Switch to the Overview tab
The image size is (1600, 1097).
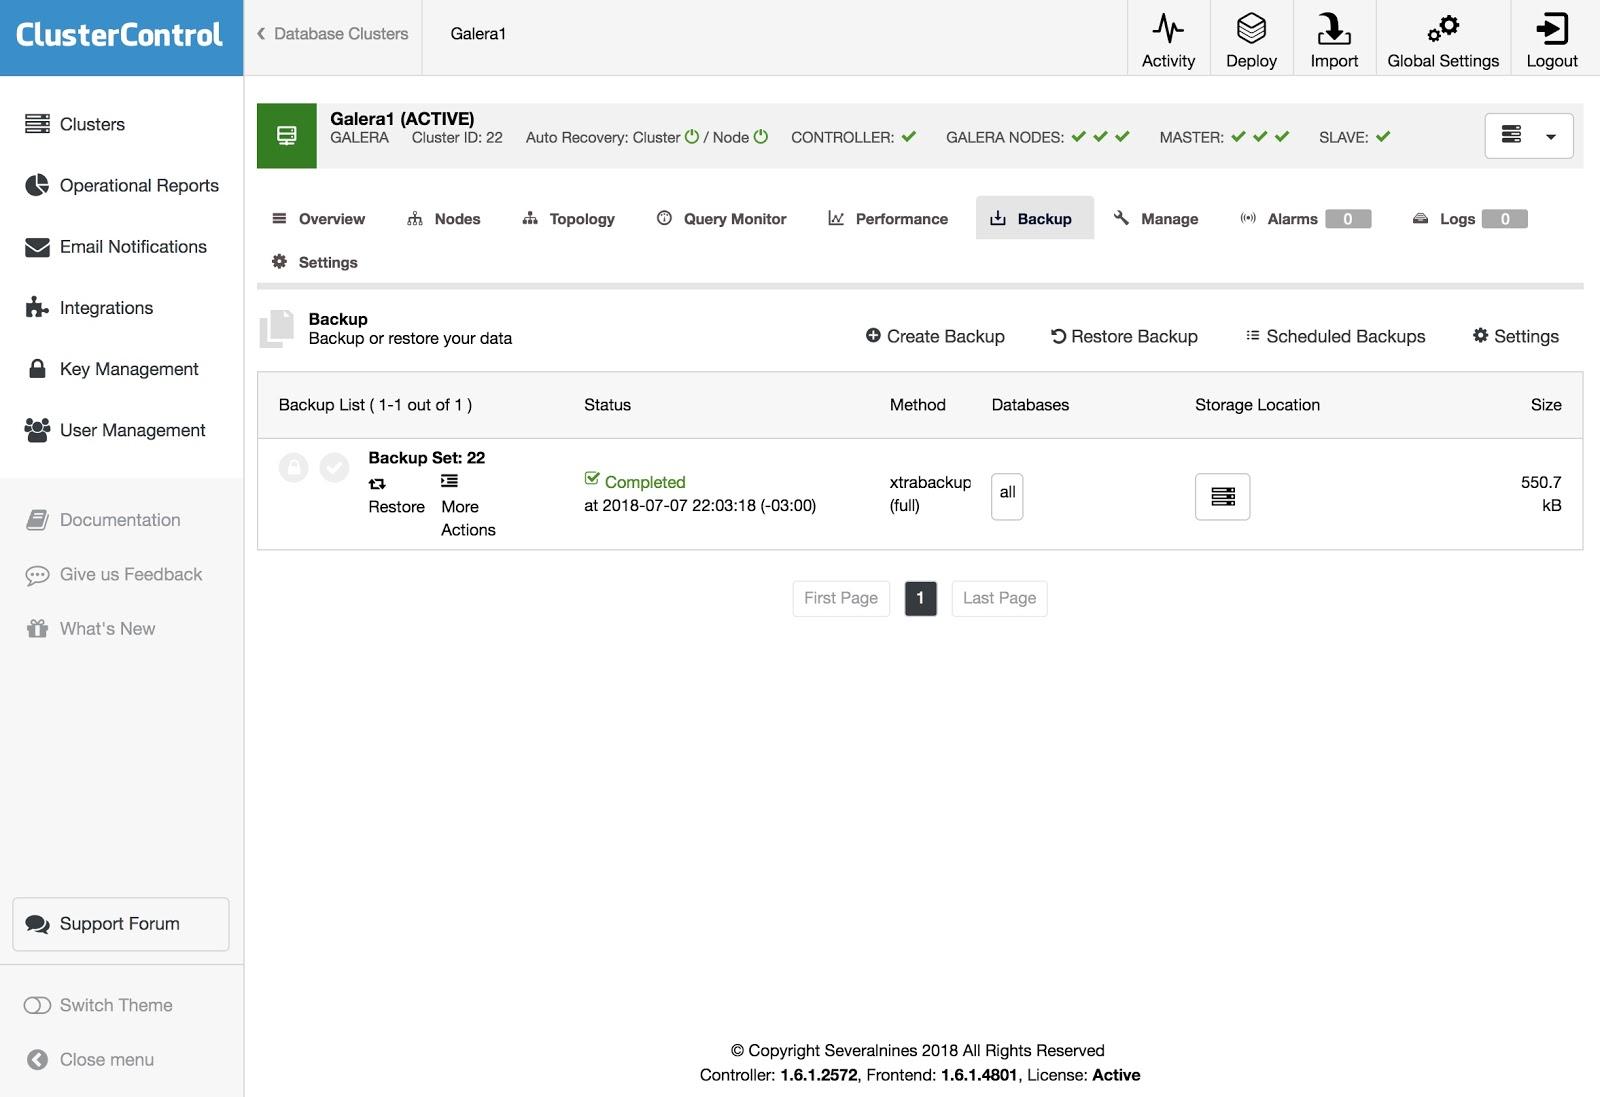point(319,219)
